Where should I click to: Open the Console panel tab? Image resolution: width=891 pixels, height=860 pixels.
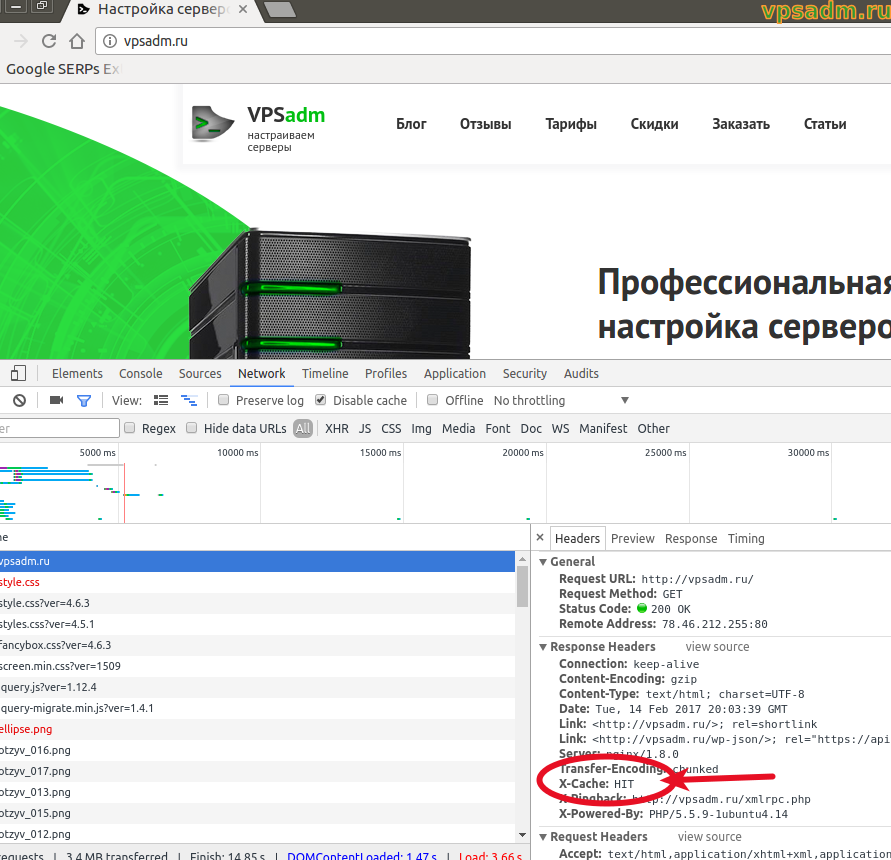click(x=140, y=373)
